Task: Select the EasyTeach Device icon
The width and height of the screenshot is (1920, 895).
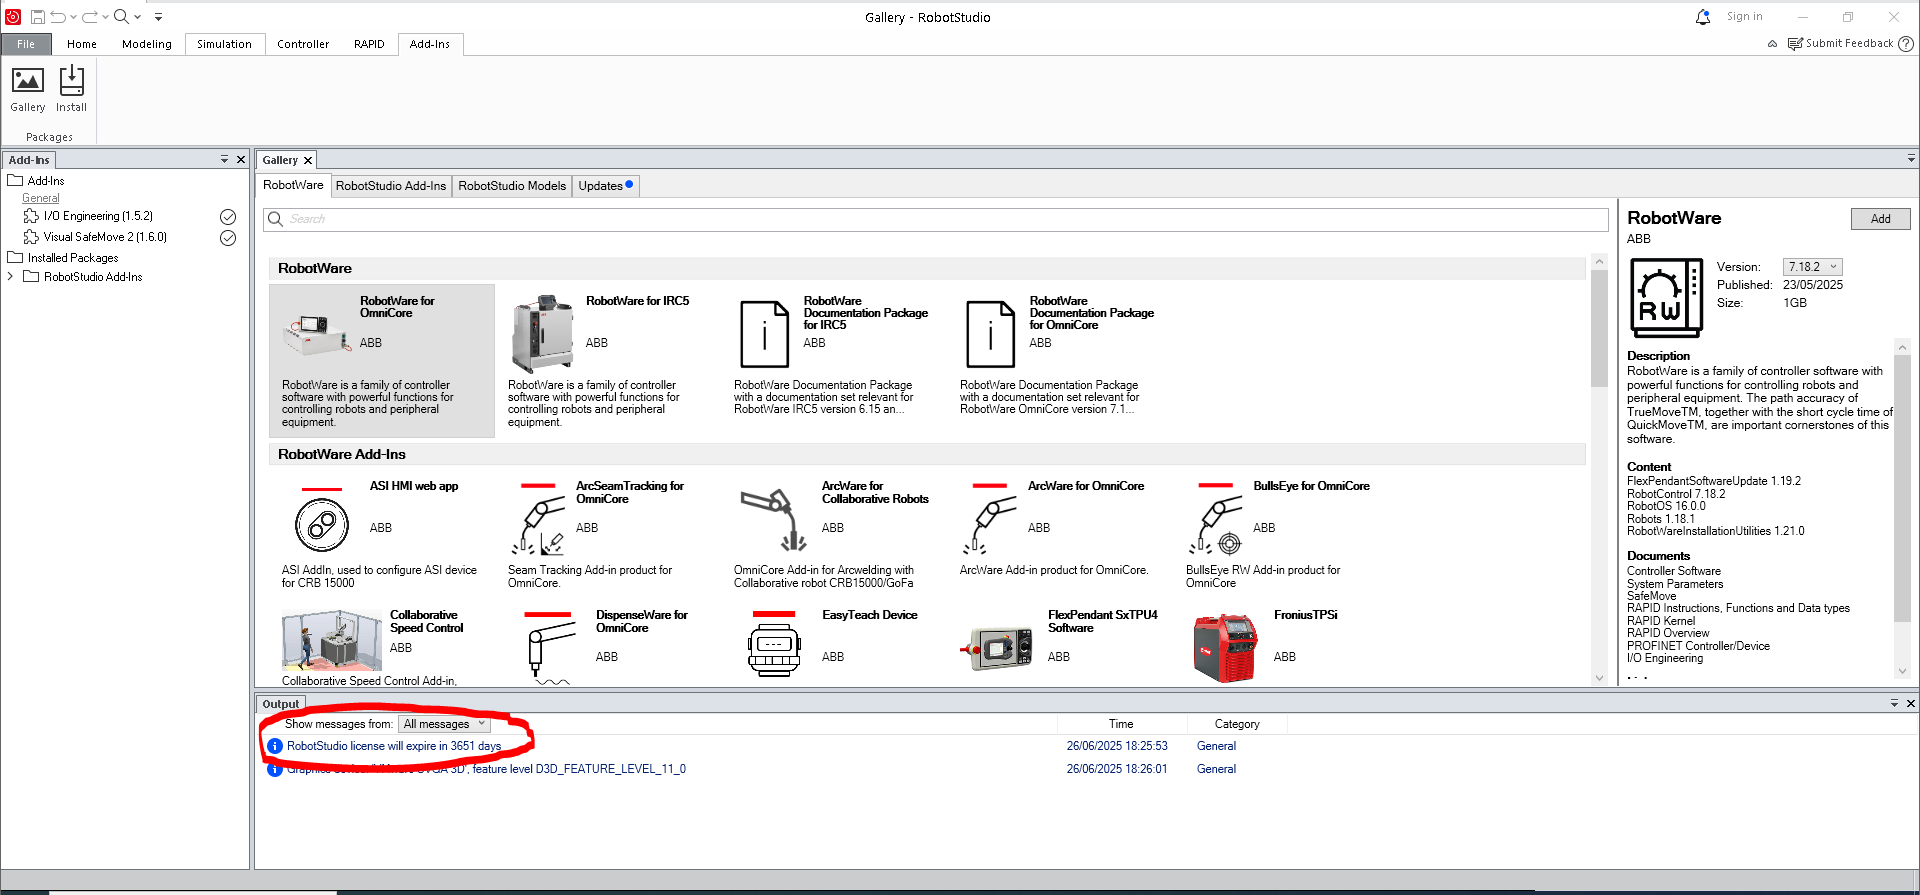Action: pyautogui.click(x=774, y=646)
